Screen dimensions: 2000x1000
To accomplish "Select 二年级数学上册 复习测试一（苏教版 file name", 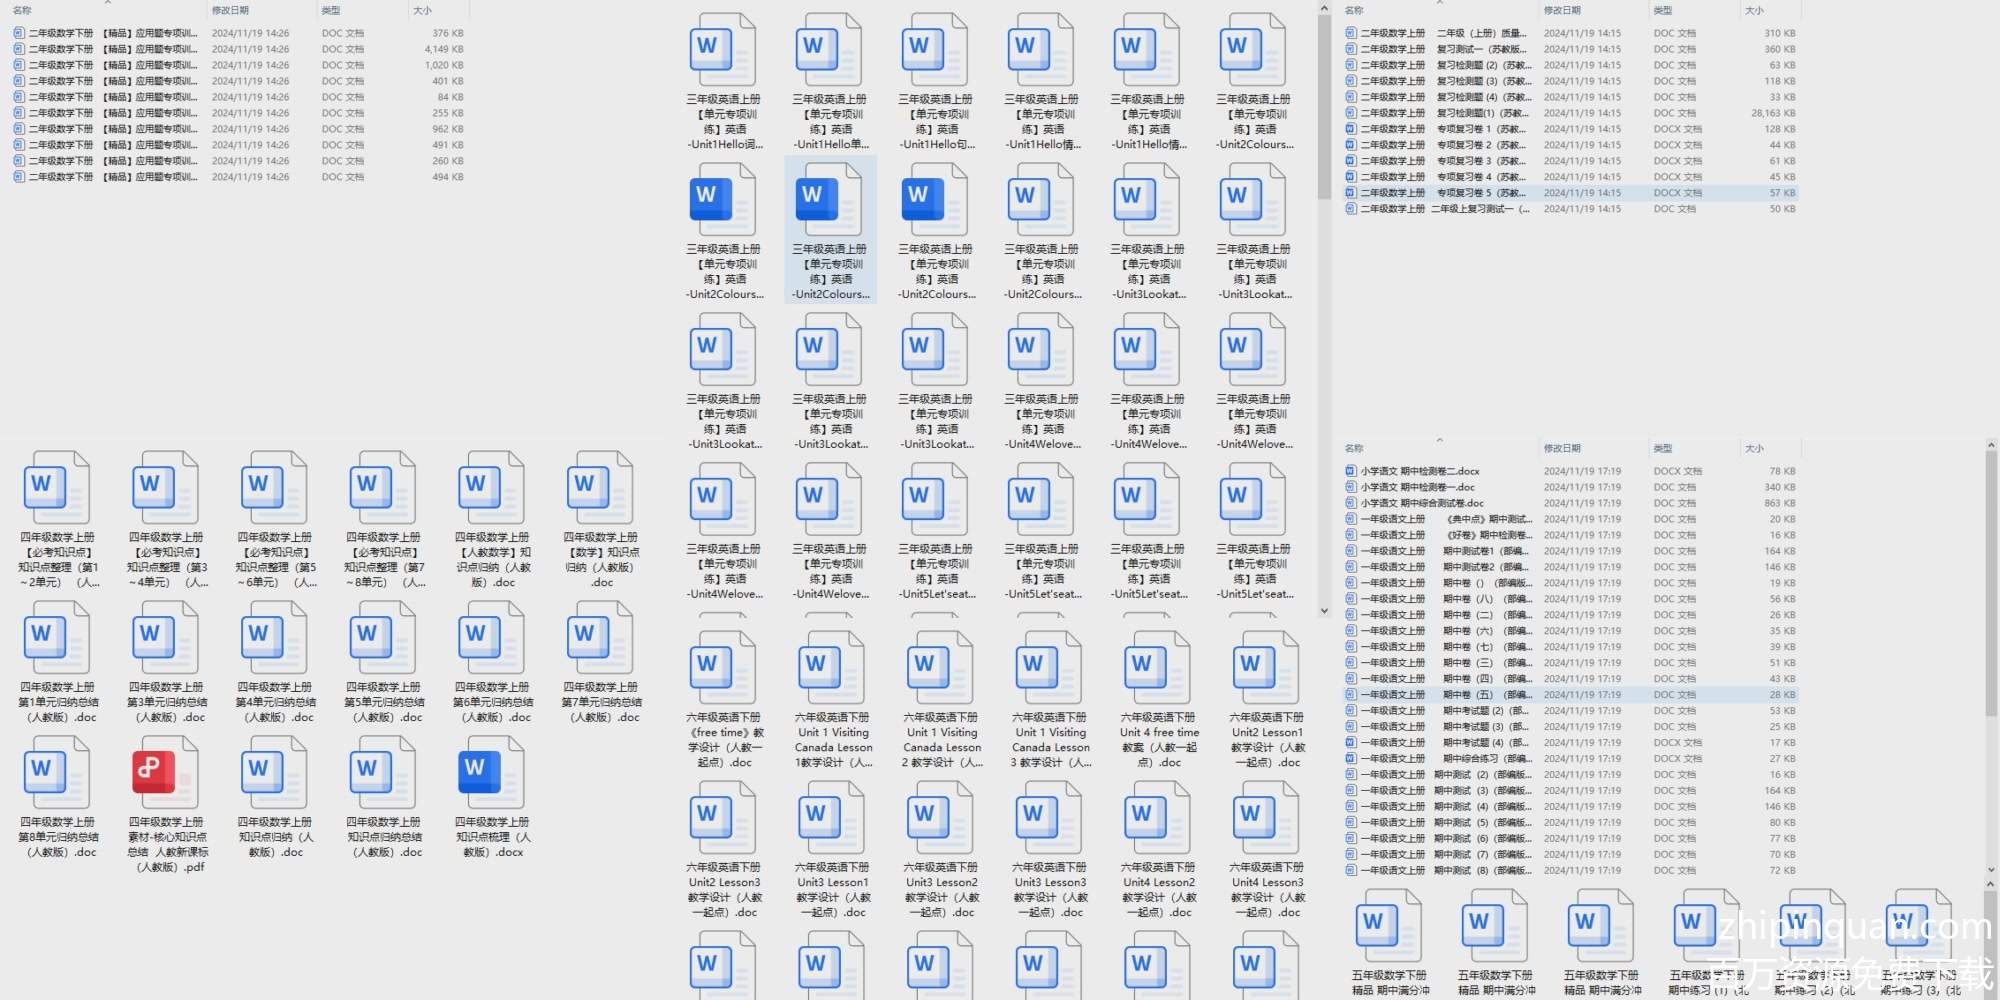I will (x=1444, y=49).
